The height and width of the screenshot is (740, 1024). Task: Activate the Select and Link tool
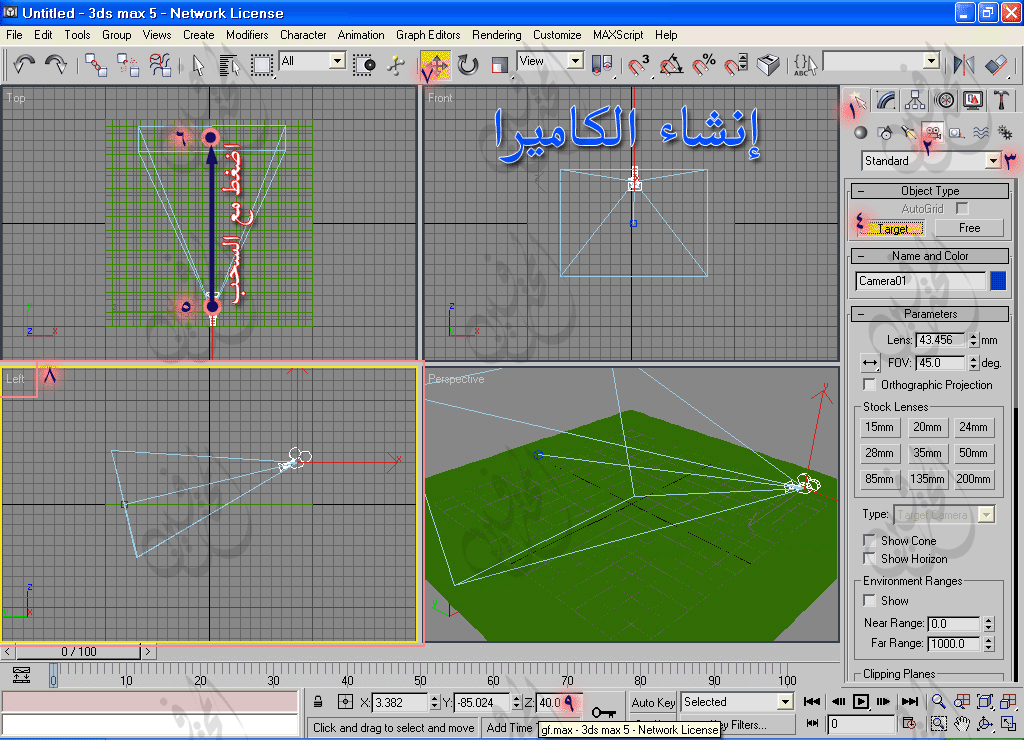(96, 65)
